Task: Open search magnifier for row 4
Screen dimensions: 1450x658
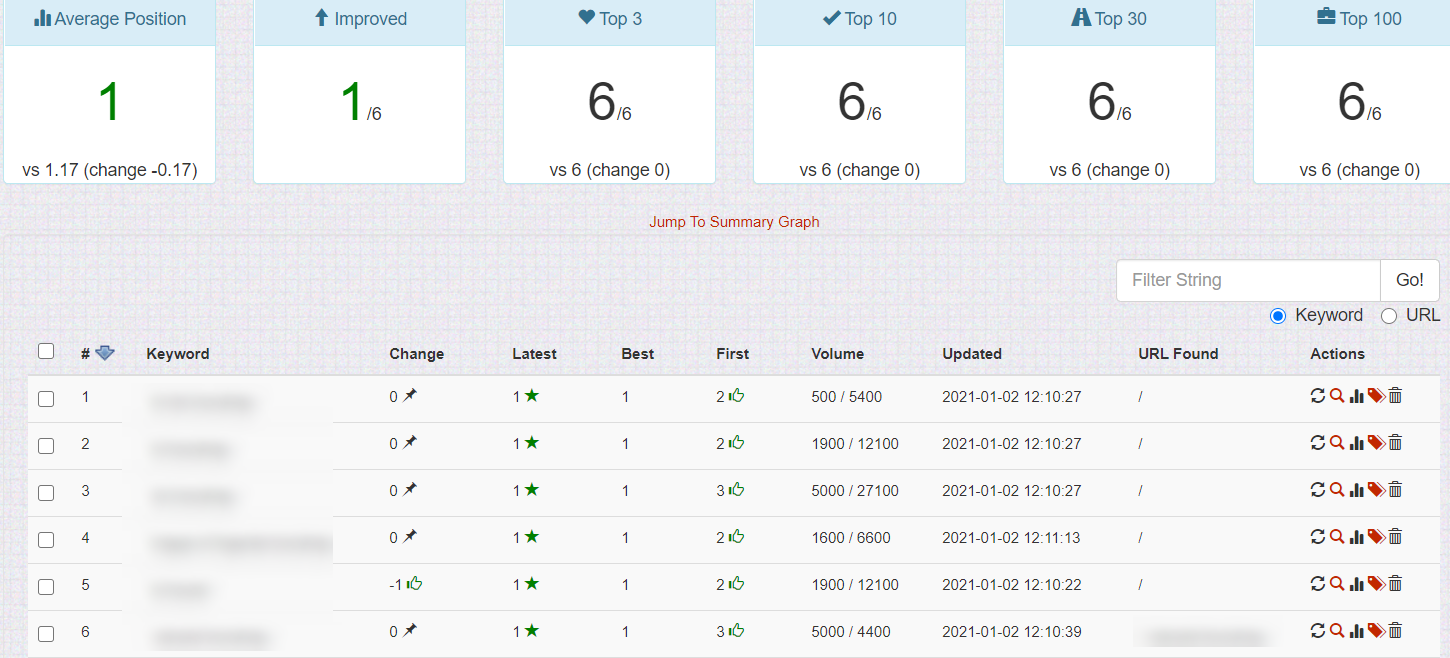Action: pyautogui.click(x=1337, y=537)
